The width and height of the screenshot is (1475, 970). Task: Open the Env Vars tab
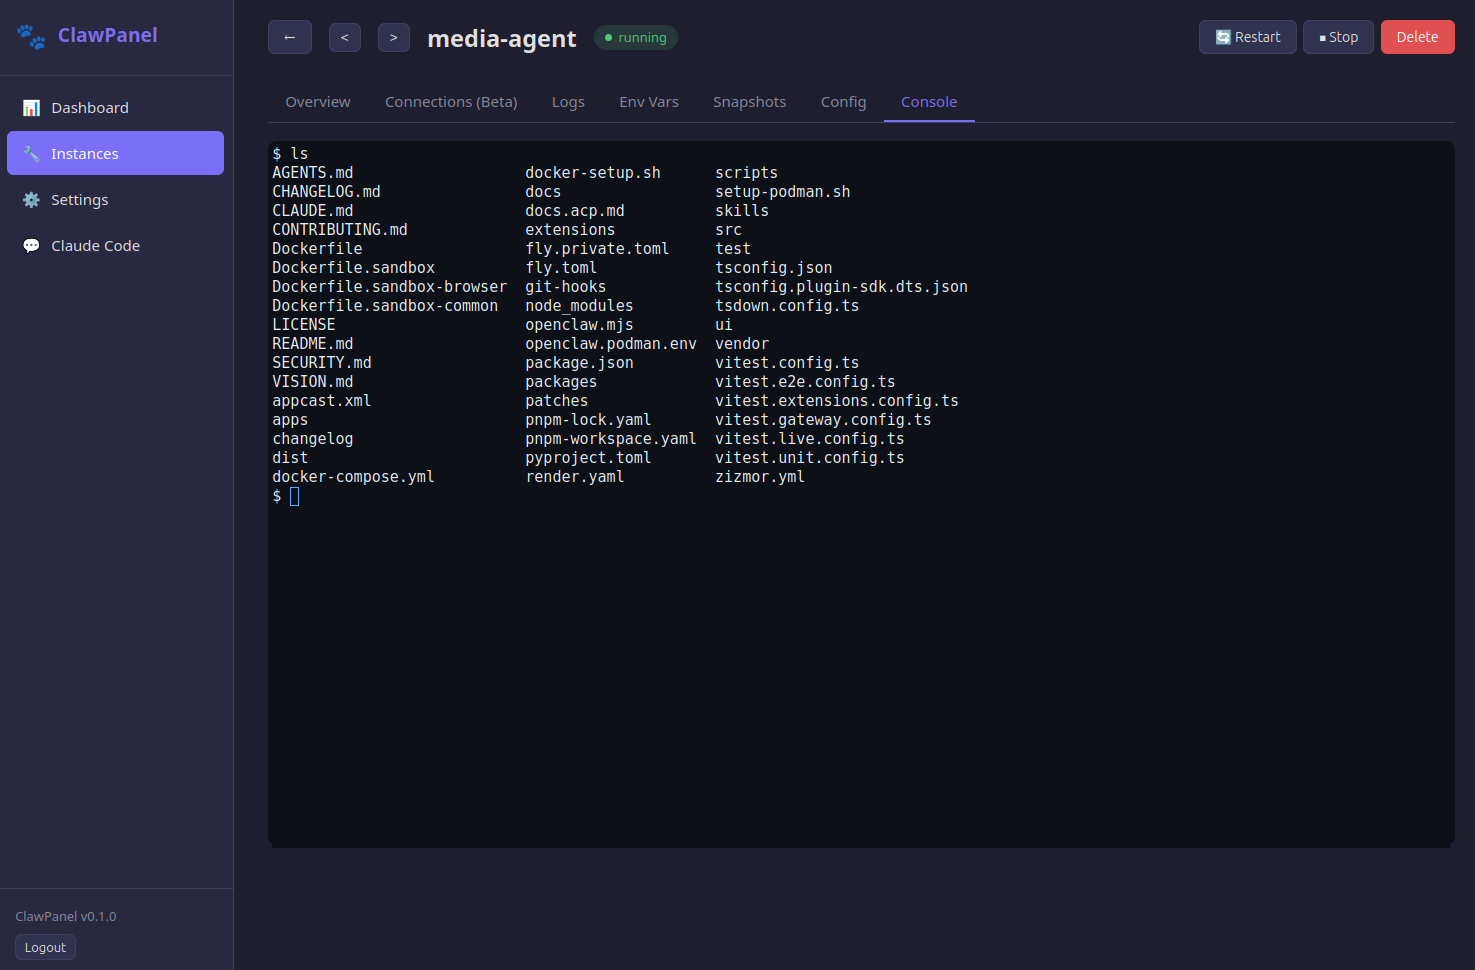[x=648, y=101]
